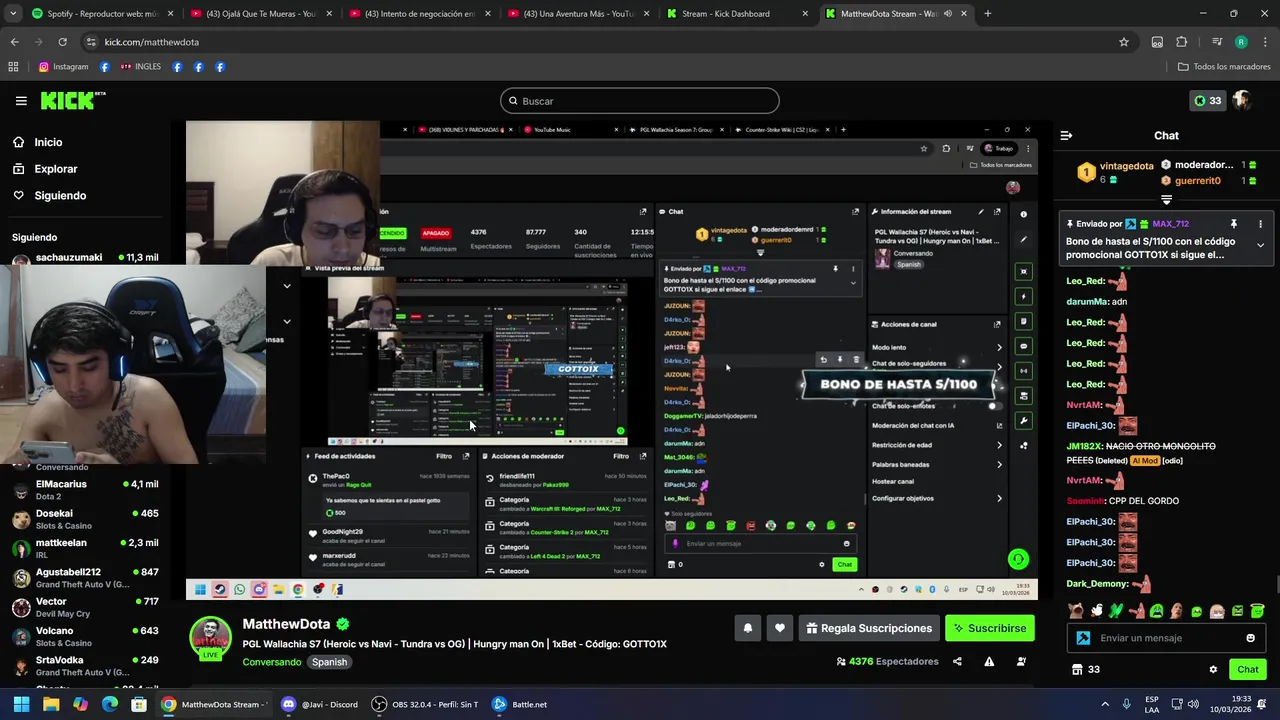Viewport: 1280px width, 720px height.
Task: Follow channel with heart icon
Action: pyautogui.click(x=779, y=628)
